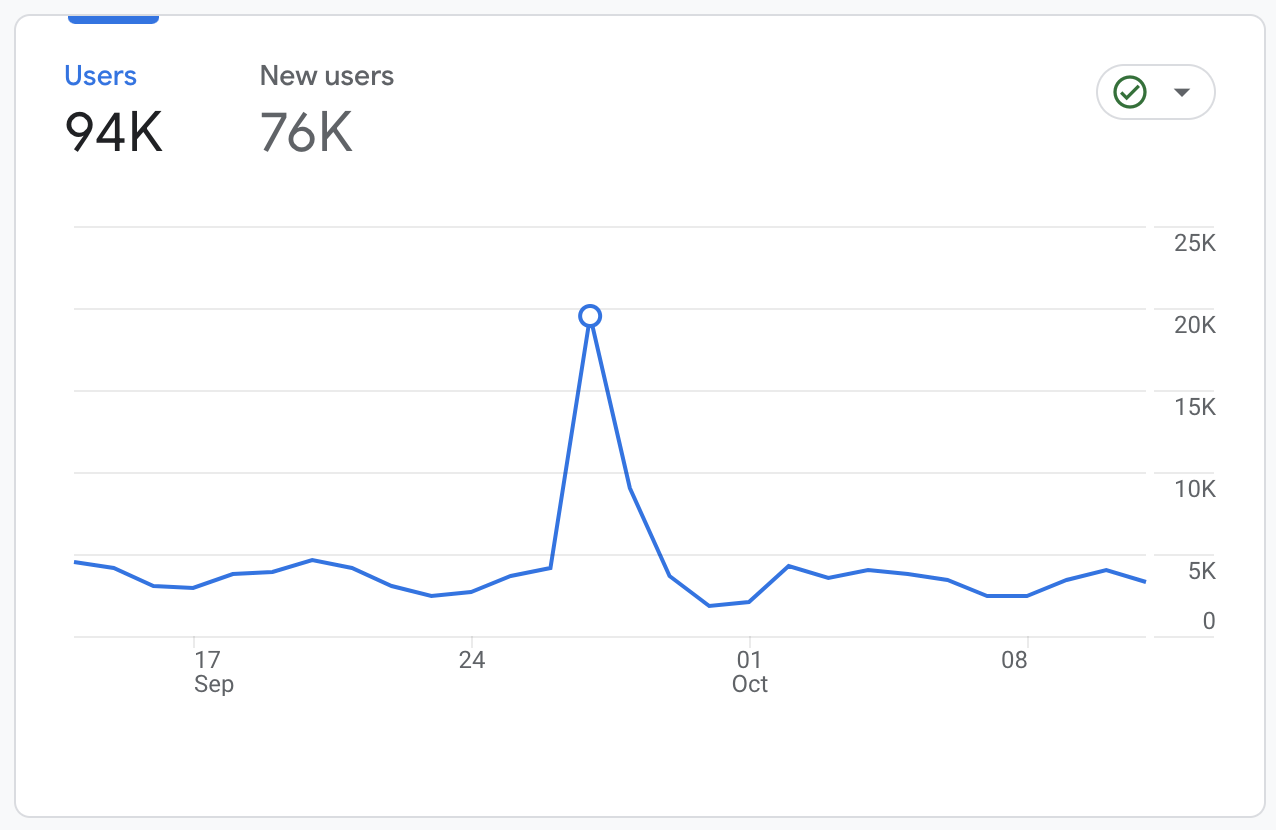This screenshot has width=1276, height=830.
Task: Expand the metric options via the caret
Action: (1183, 92)
